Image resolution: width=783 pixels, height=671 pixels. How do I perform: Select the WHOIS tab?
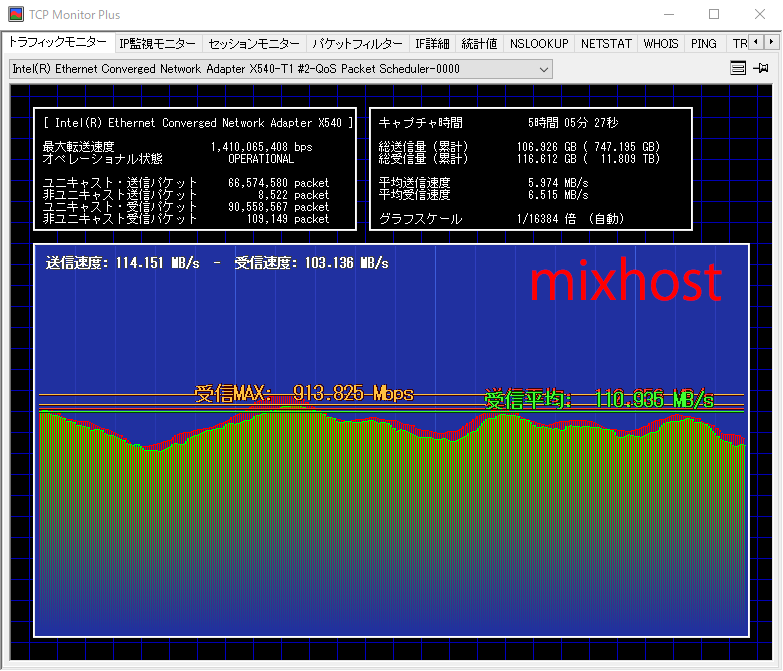coord(661,44)
